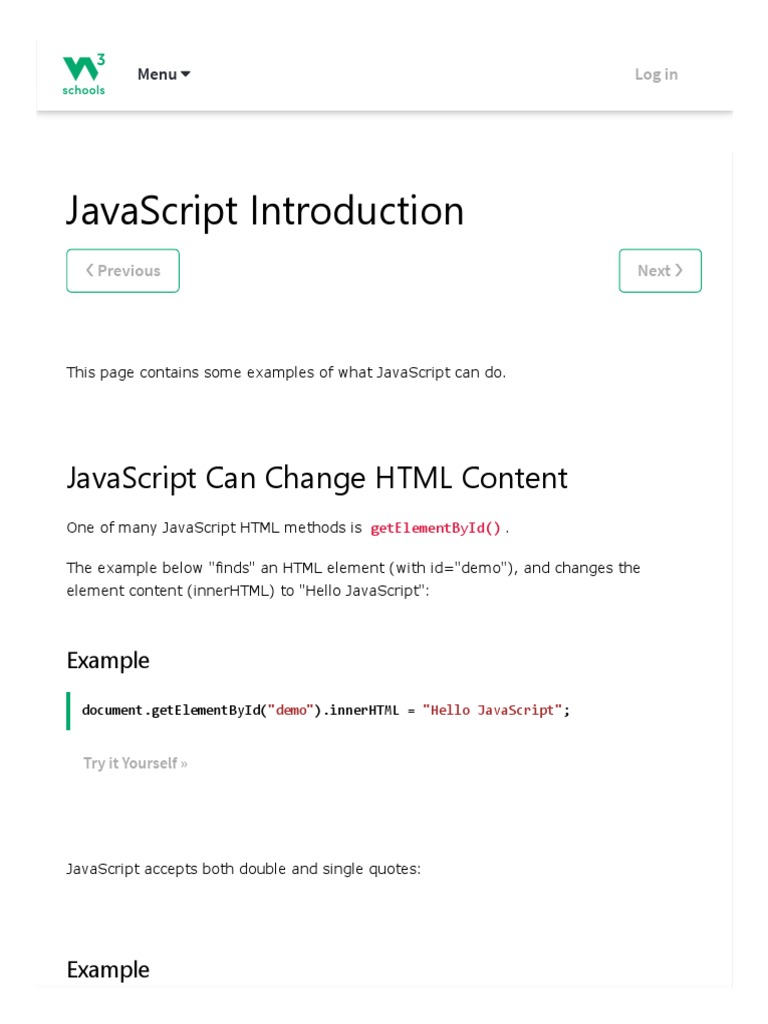Click the Log in link
The height and width of the screenshot is (1024, 768).
tap(656, 74)
